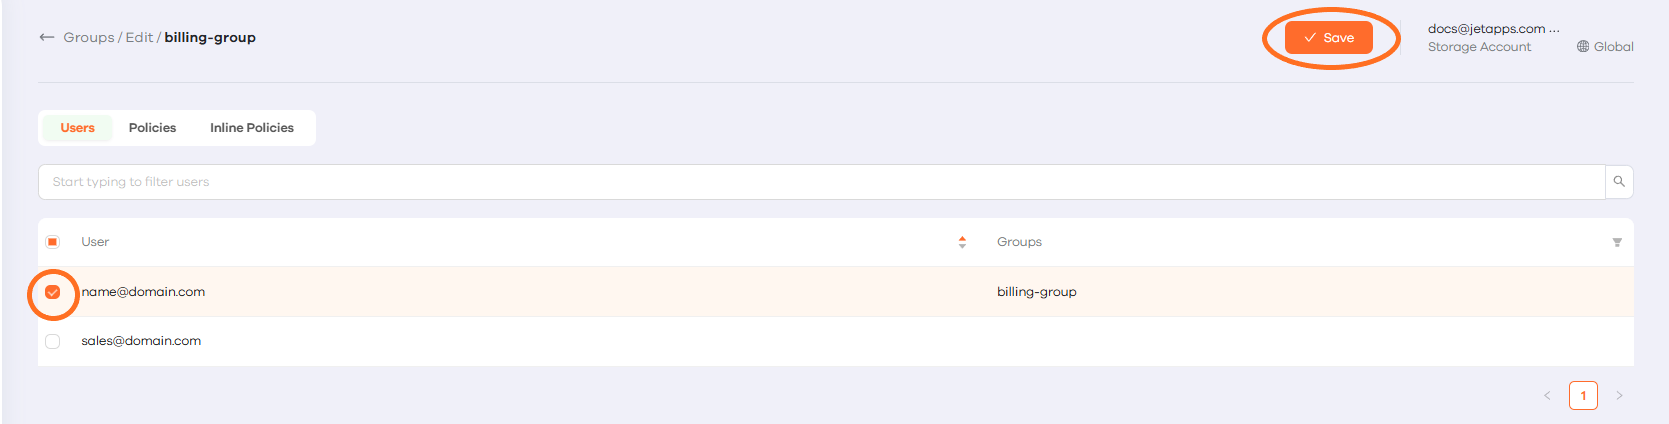1669x424 pixels.
Task: Toggle the select-all users header checkbox
Action: tap(53, 242)
